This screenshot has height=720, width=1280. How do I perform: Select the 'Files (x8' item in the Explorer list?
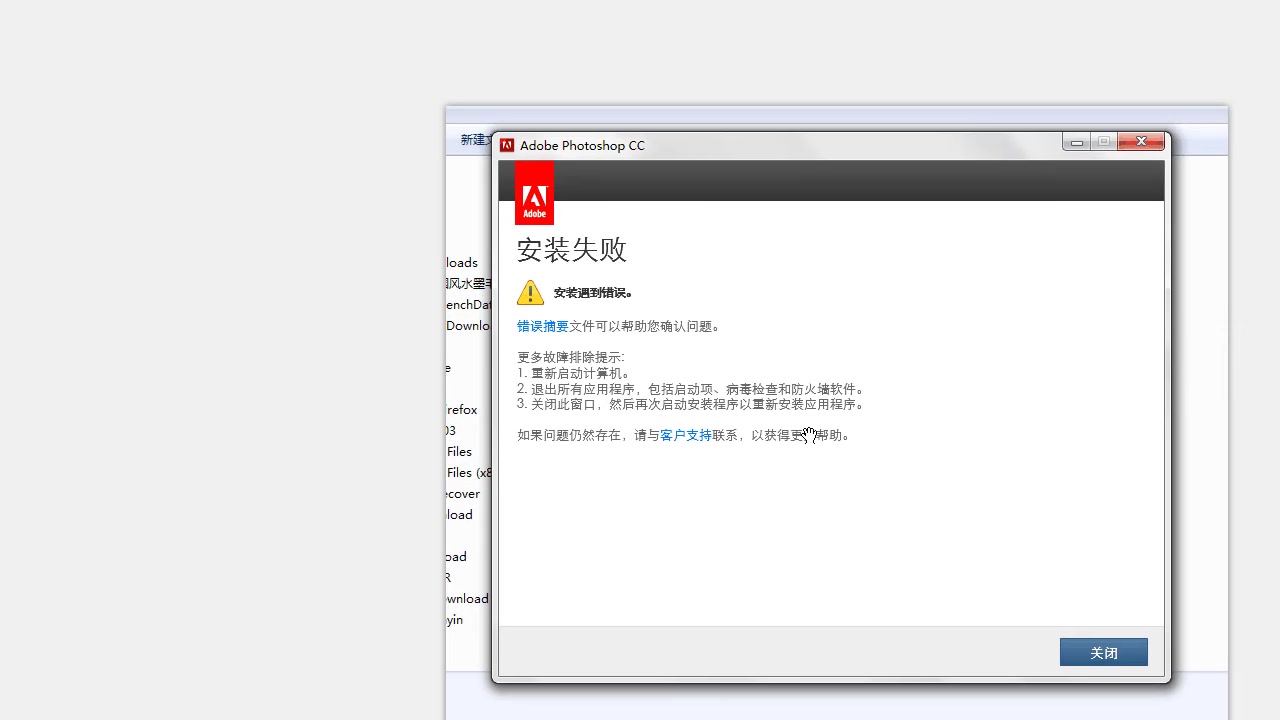[469, 473]
